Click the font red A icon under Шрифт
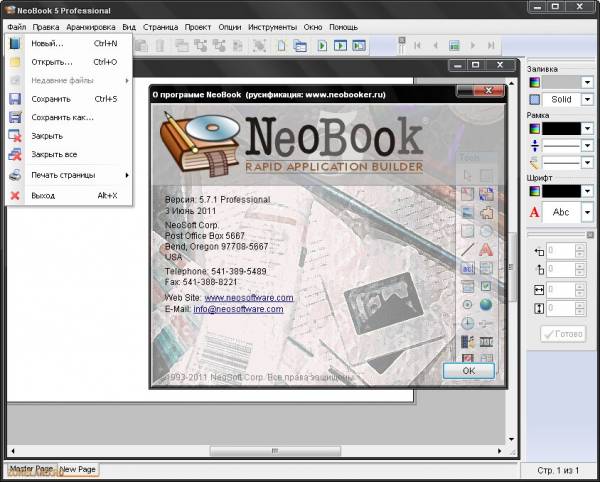600x482 pixels. pos(535,212)
